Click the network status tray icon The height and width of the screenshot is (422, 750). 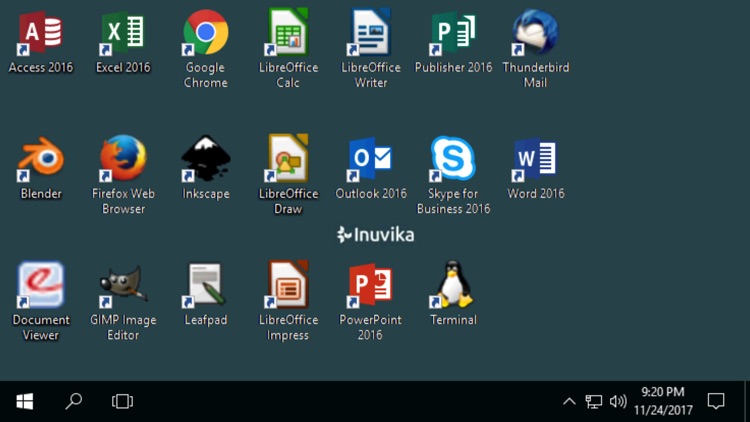[x=594, y=401]
